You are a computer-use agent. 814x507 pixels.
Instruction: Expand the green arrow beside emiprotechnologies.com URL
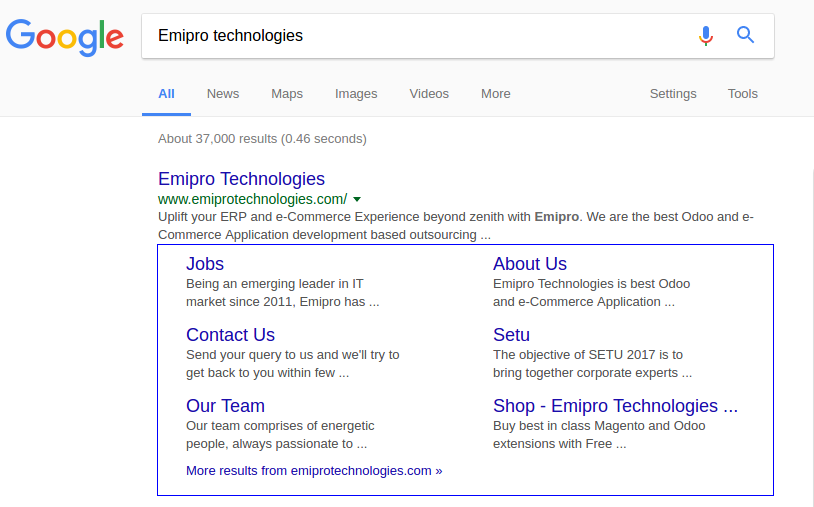pos(357,199)
